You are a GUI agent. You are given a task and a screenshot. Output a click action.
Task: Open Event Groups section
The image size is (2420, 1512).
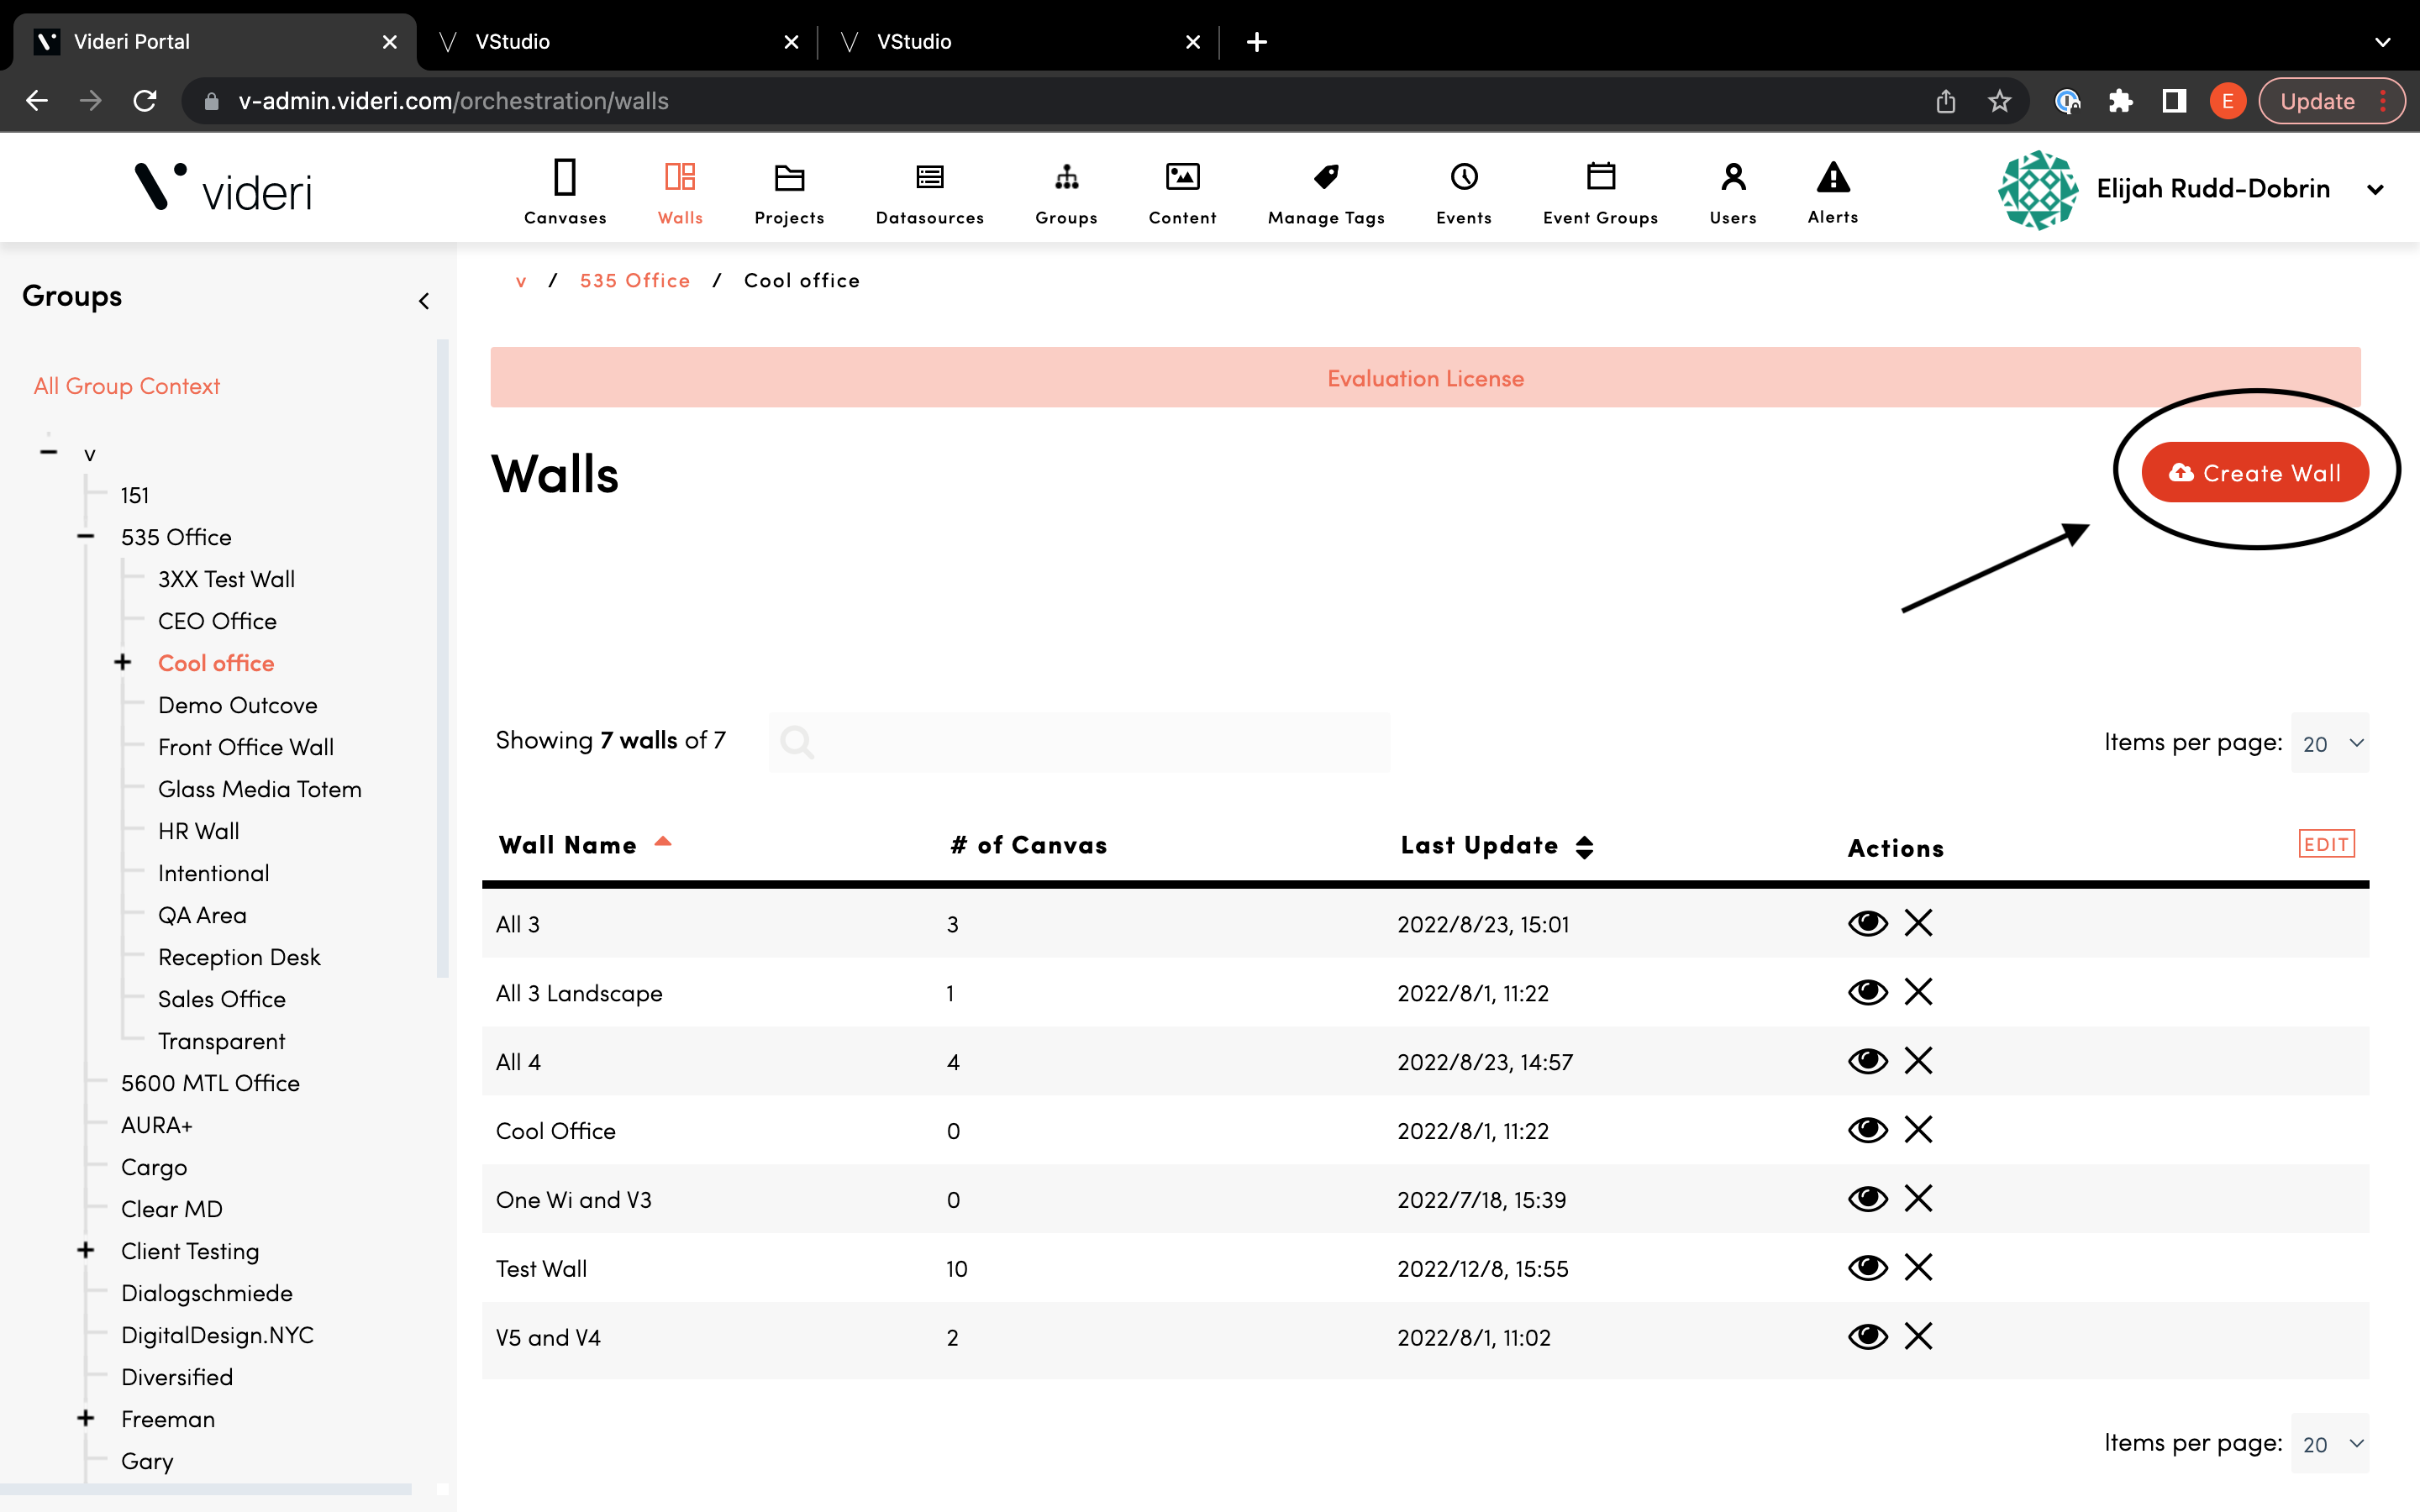point(1600,192)
